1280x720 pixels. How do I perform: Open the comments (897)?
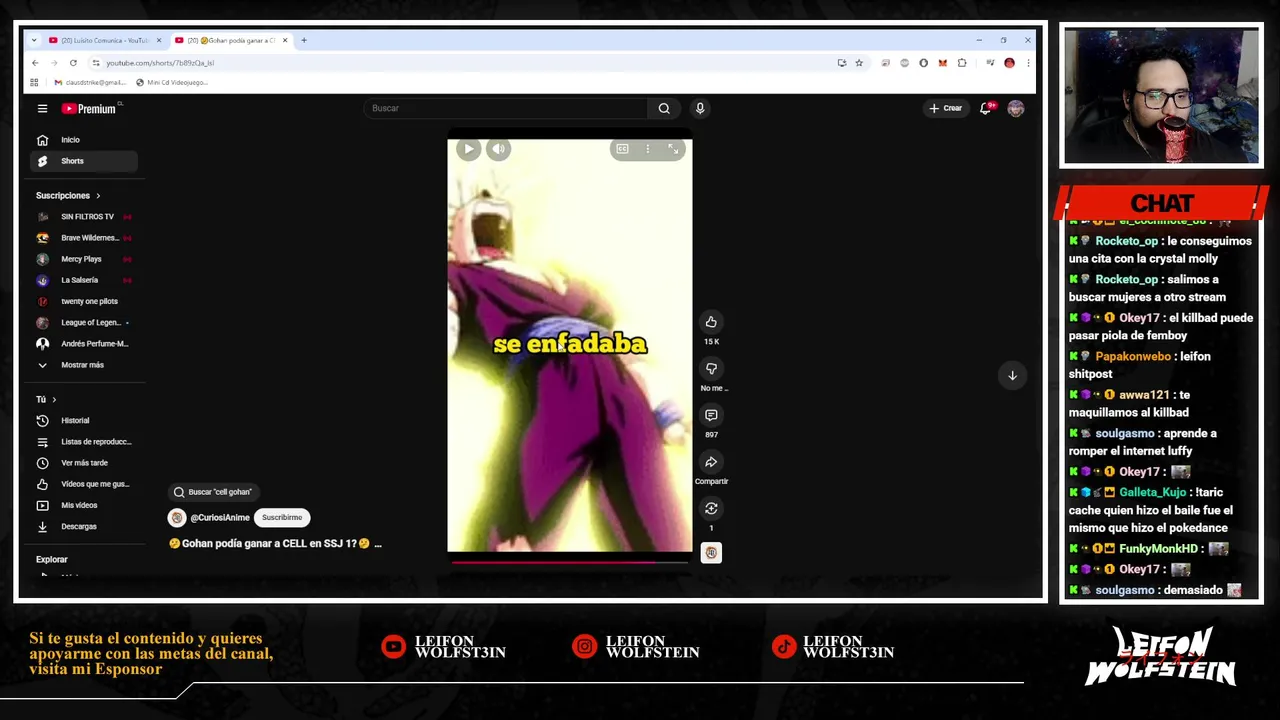(711, 415)
